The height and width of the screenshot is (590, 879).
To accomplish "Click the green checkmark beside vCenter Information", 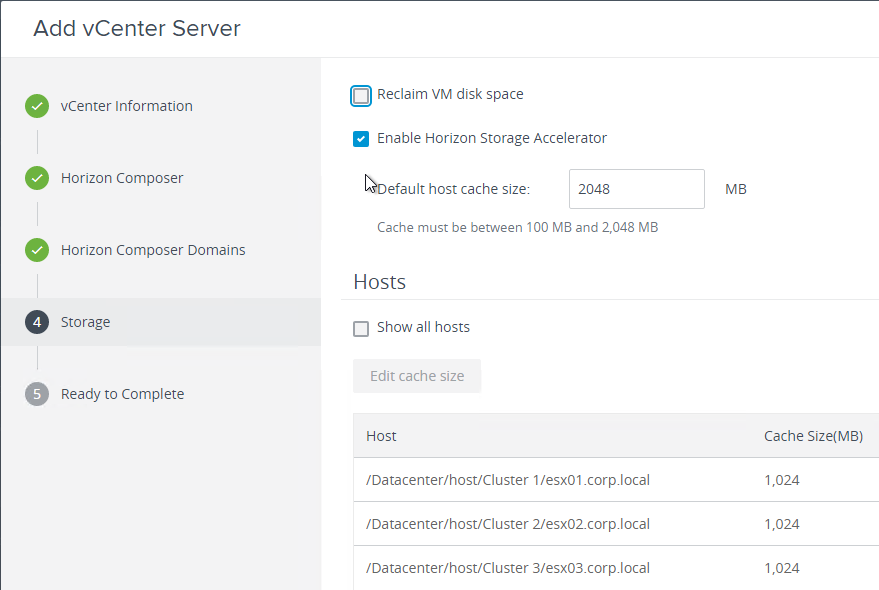I will pyautogui.click(x=37, y=106).
